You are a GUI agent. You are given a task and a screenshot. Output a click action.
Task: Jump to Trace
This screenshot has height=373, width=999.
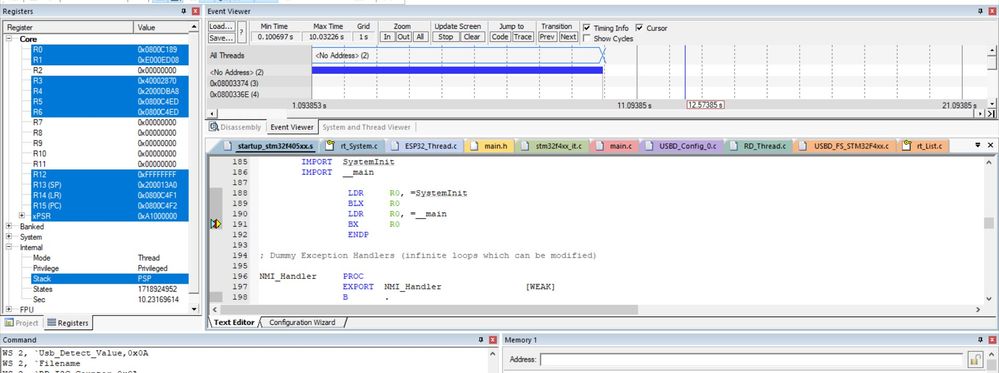coord(522,37)
